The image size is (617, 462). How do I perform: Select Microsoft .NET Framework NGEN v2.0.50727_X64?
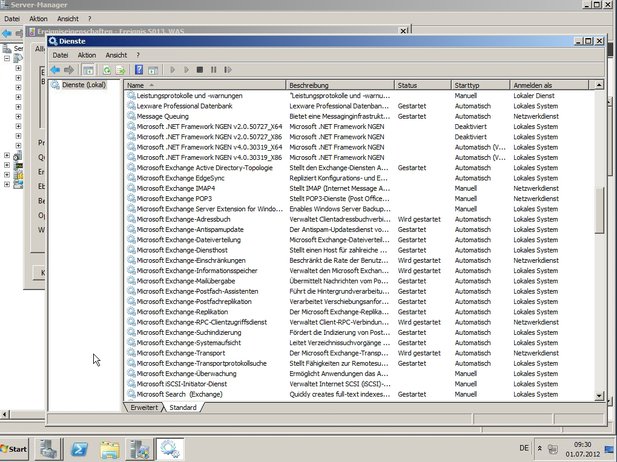pos(209,126)
